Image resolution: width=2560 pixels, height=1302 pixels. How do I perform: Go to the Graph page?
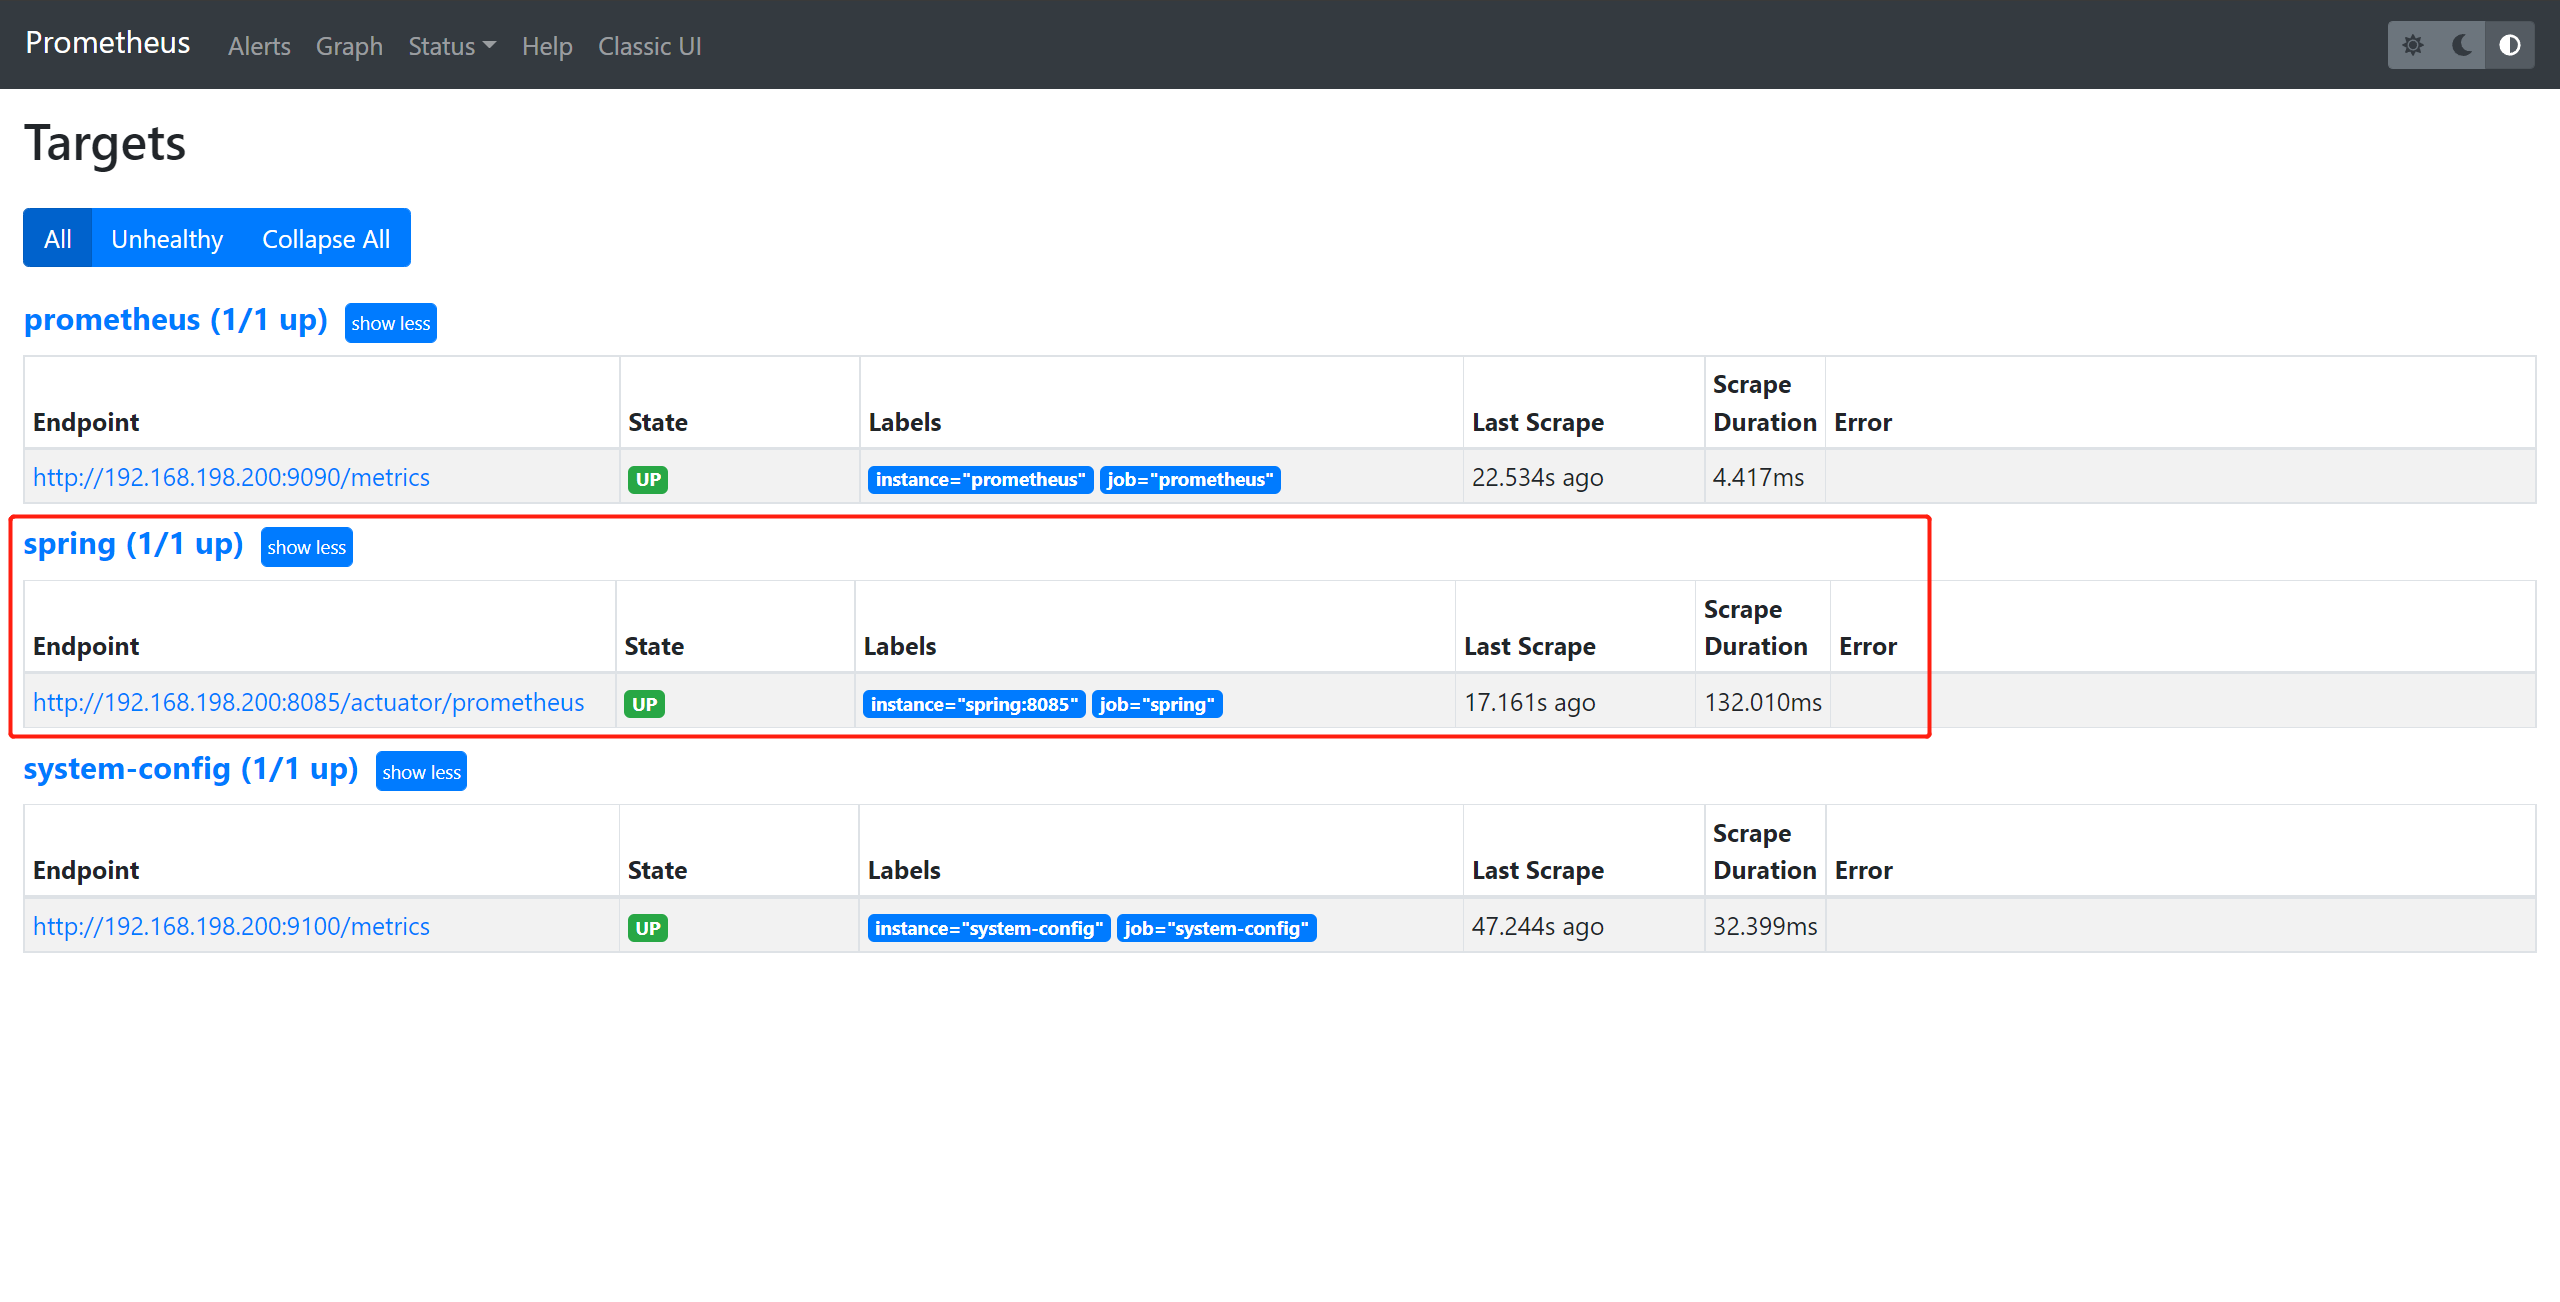[349, 46]
